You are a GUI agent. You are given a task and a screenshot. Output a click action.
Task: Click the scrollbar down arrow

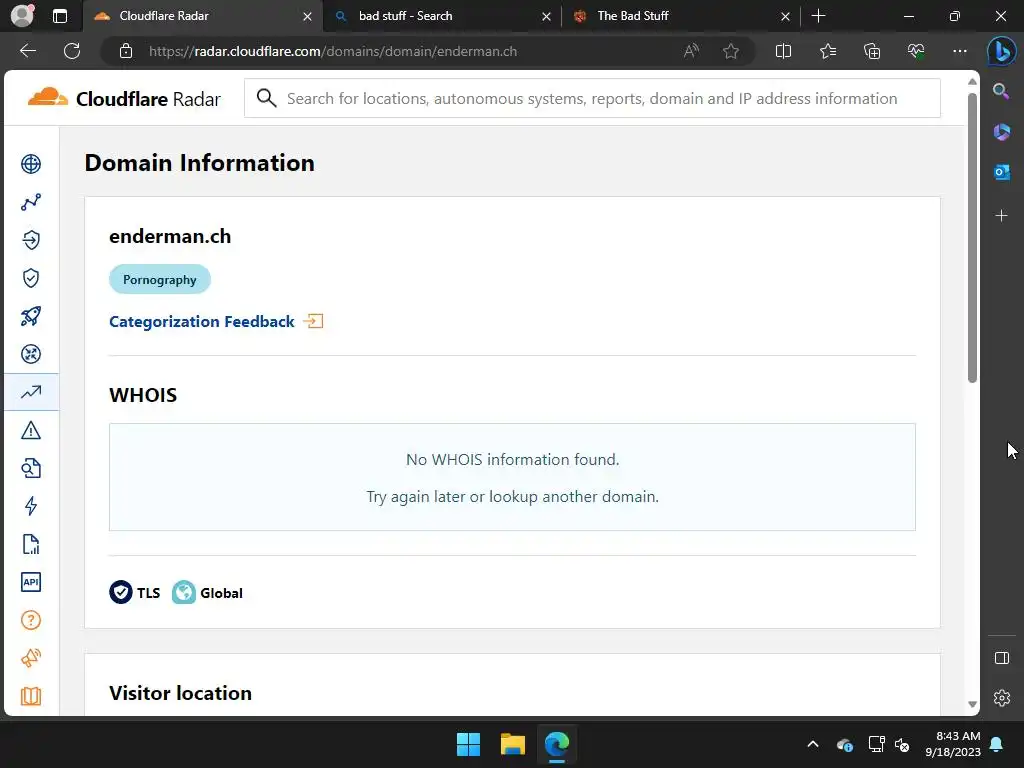coord(972,704)
